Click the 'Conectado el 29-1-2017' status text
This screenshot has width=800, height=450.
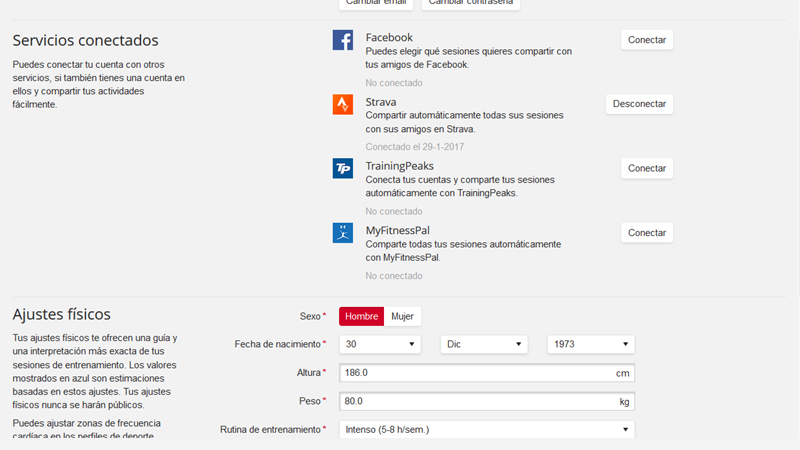click(x=415, y=147)
